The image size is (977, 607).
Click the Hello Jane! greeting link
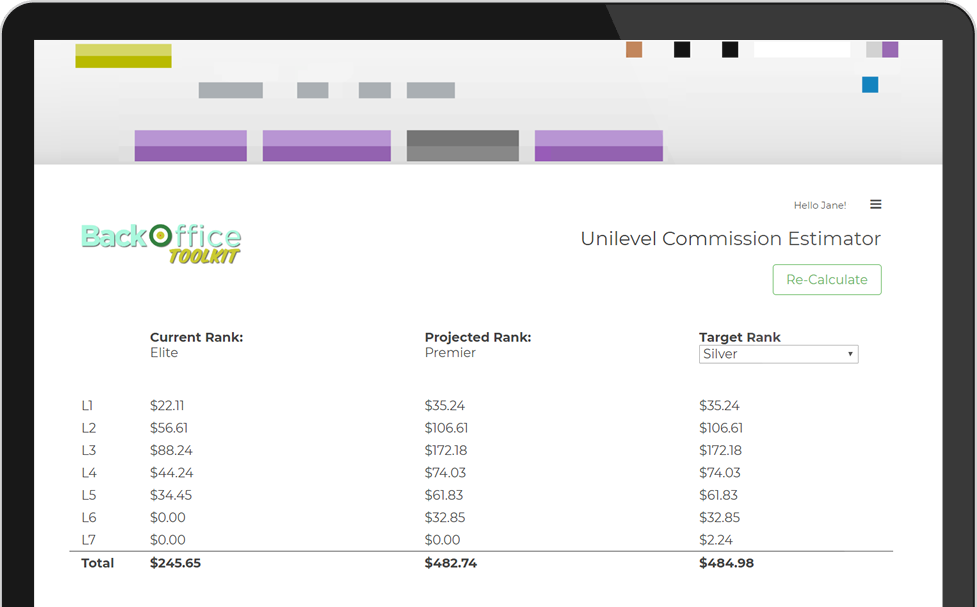point(819,205)
